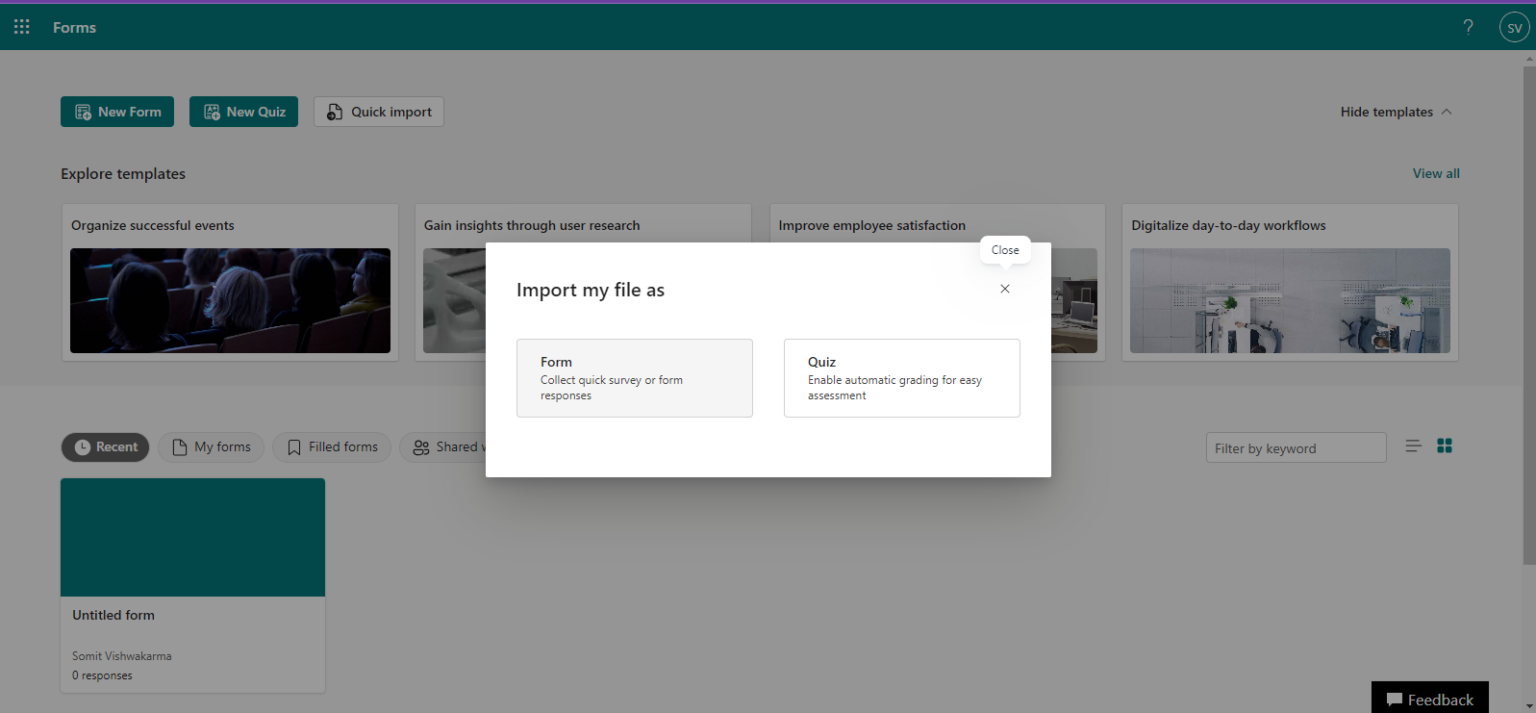Choose the Form import option
This screenshot has width=1536, height=713.
coord(634,378)
